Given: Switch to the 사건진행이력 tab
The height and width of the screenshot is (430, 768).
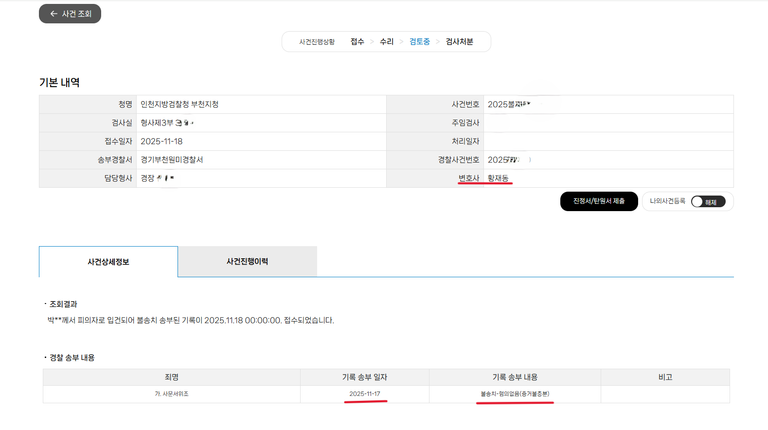Looking at the screenshot, I should tap(247, 261).
